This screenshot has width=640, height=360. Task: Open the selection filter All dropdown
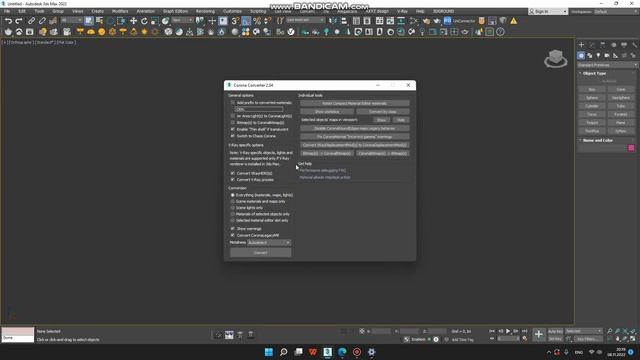(71, 20)
